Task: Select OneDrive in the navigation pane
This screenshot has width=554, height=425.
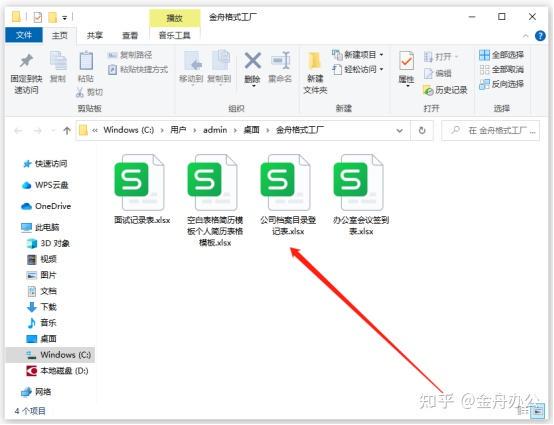Action: pyautogui.click(x=46, y=206)
